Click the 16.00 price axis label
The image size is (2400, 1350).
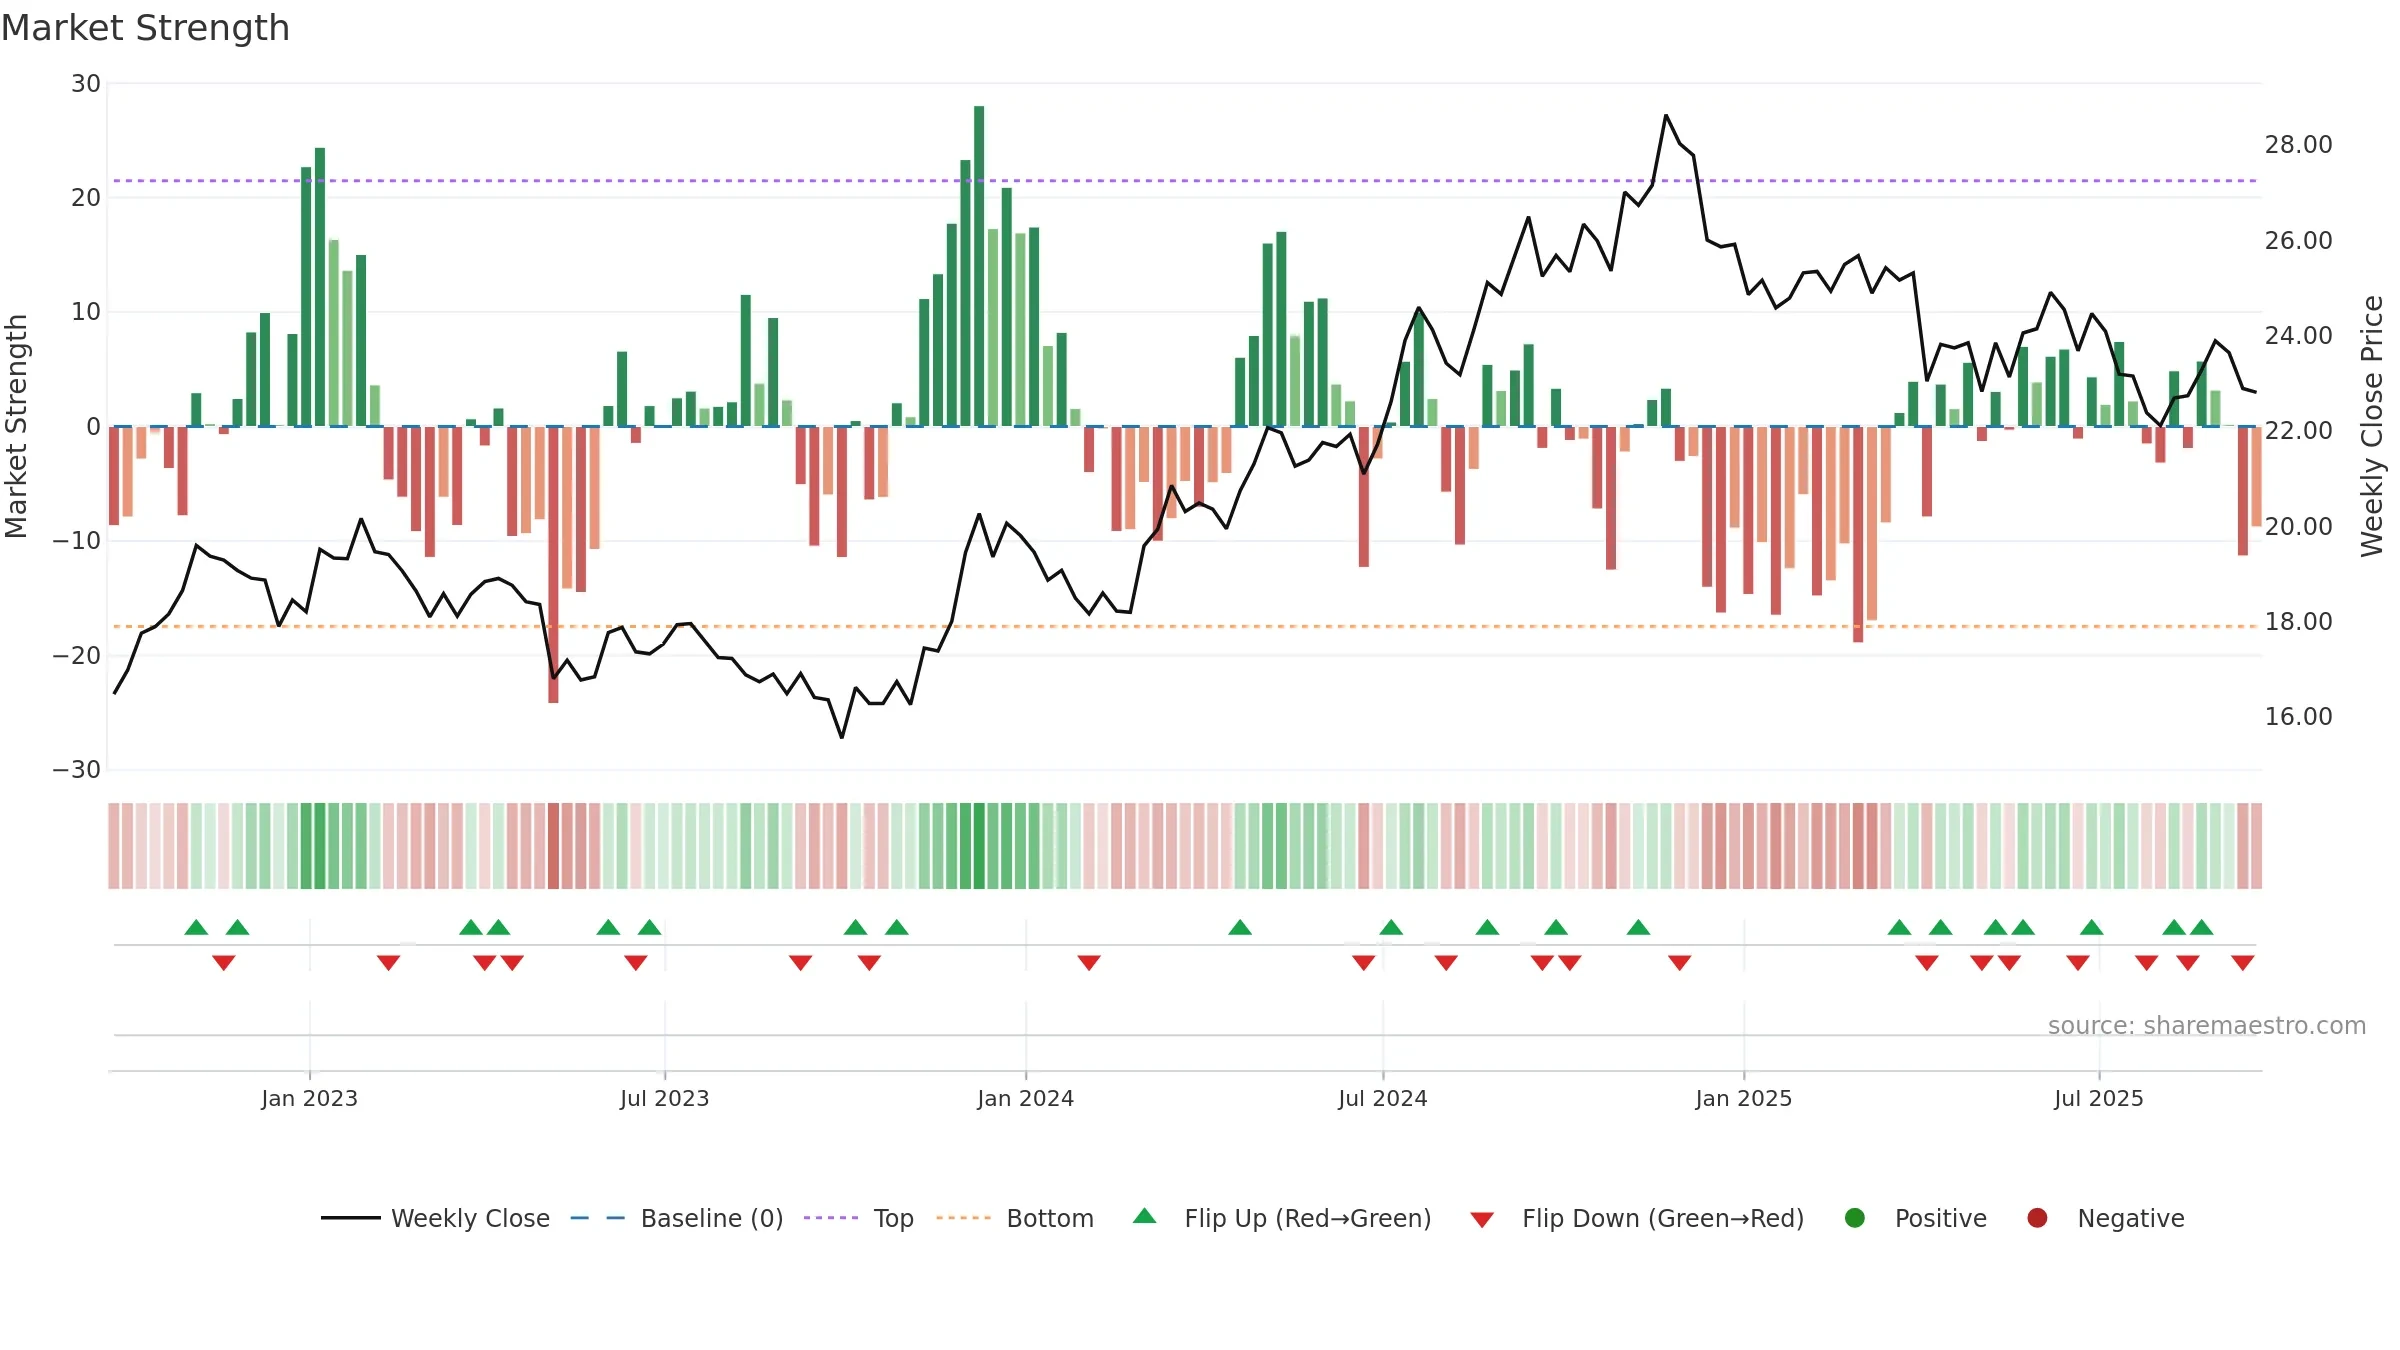pos(2299,716)
